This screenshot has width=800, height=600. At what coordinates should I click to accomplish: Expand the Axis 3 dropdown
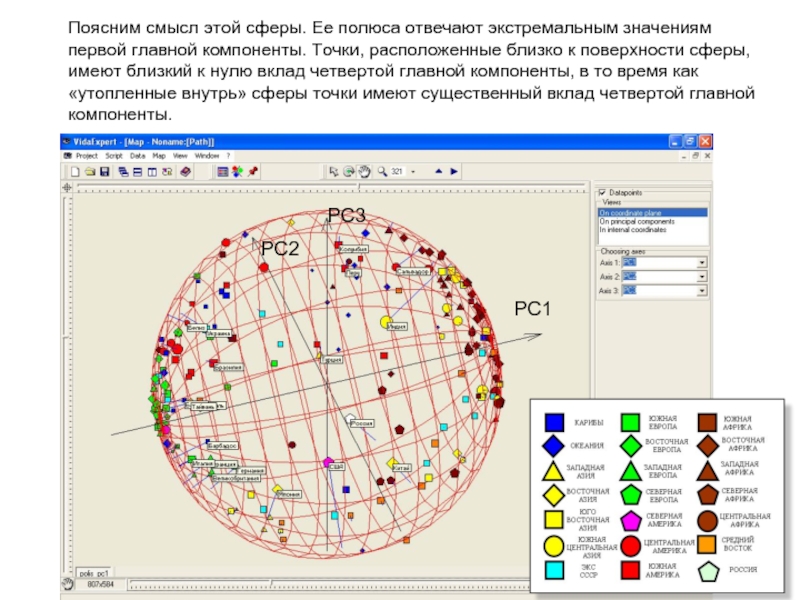(x=702, y=290)
